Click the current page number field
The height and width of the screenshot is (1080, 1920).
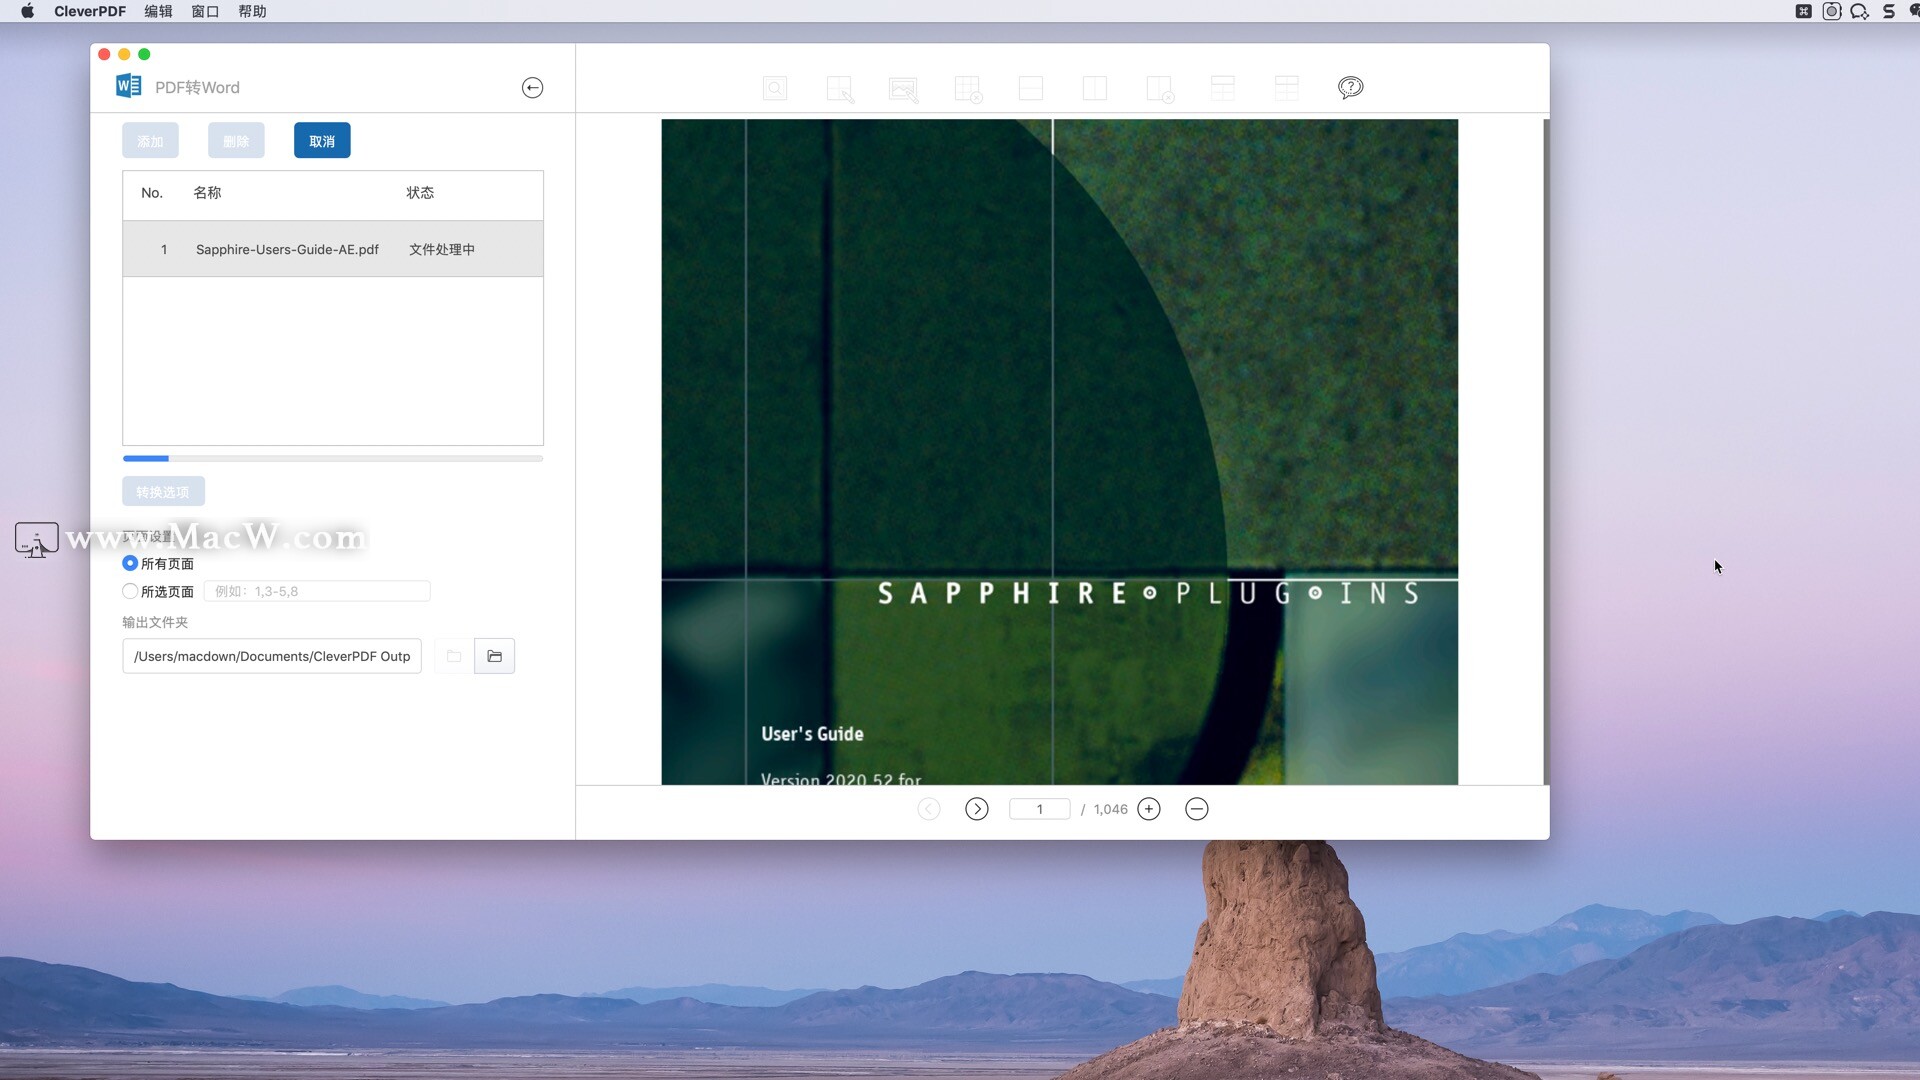pyautogui.click(x=1040, y=809)
